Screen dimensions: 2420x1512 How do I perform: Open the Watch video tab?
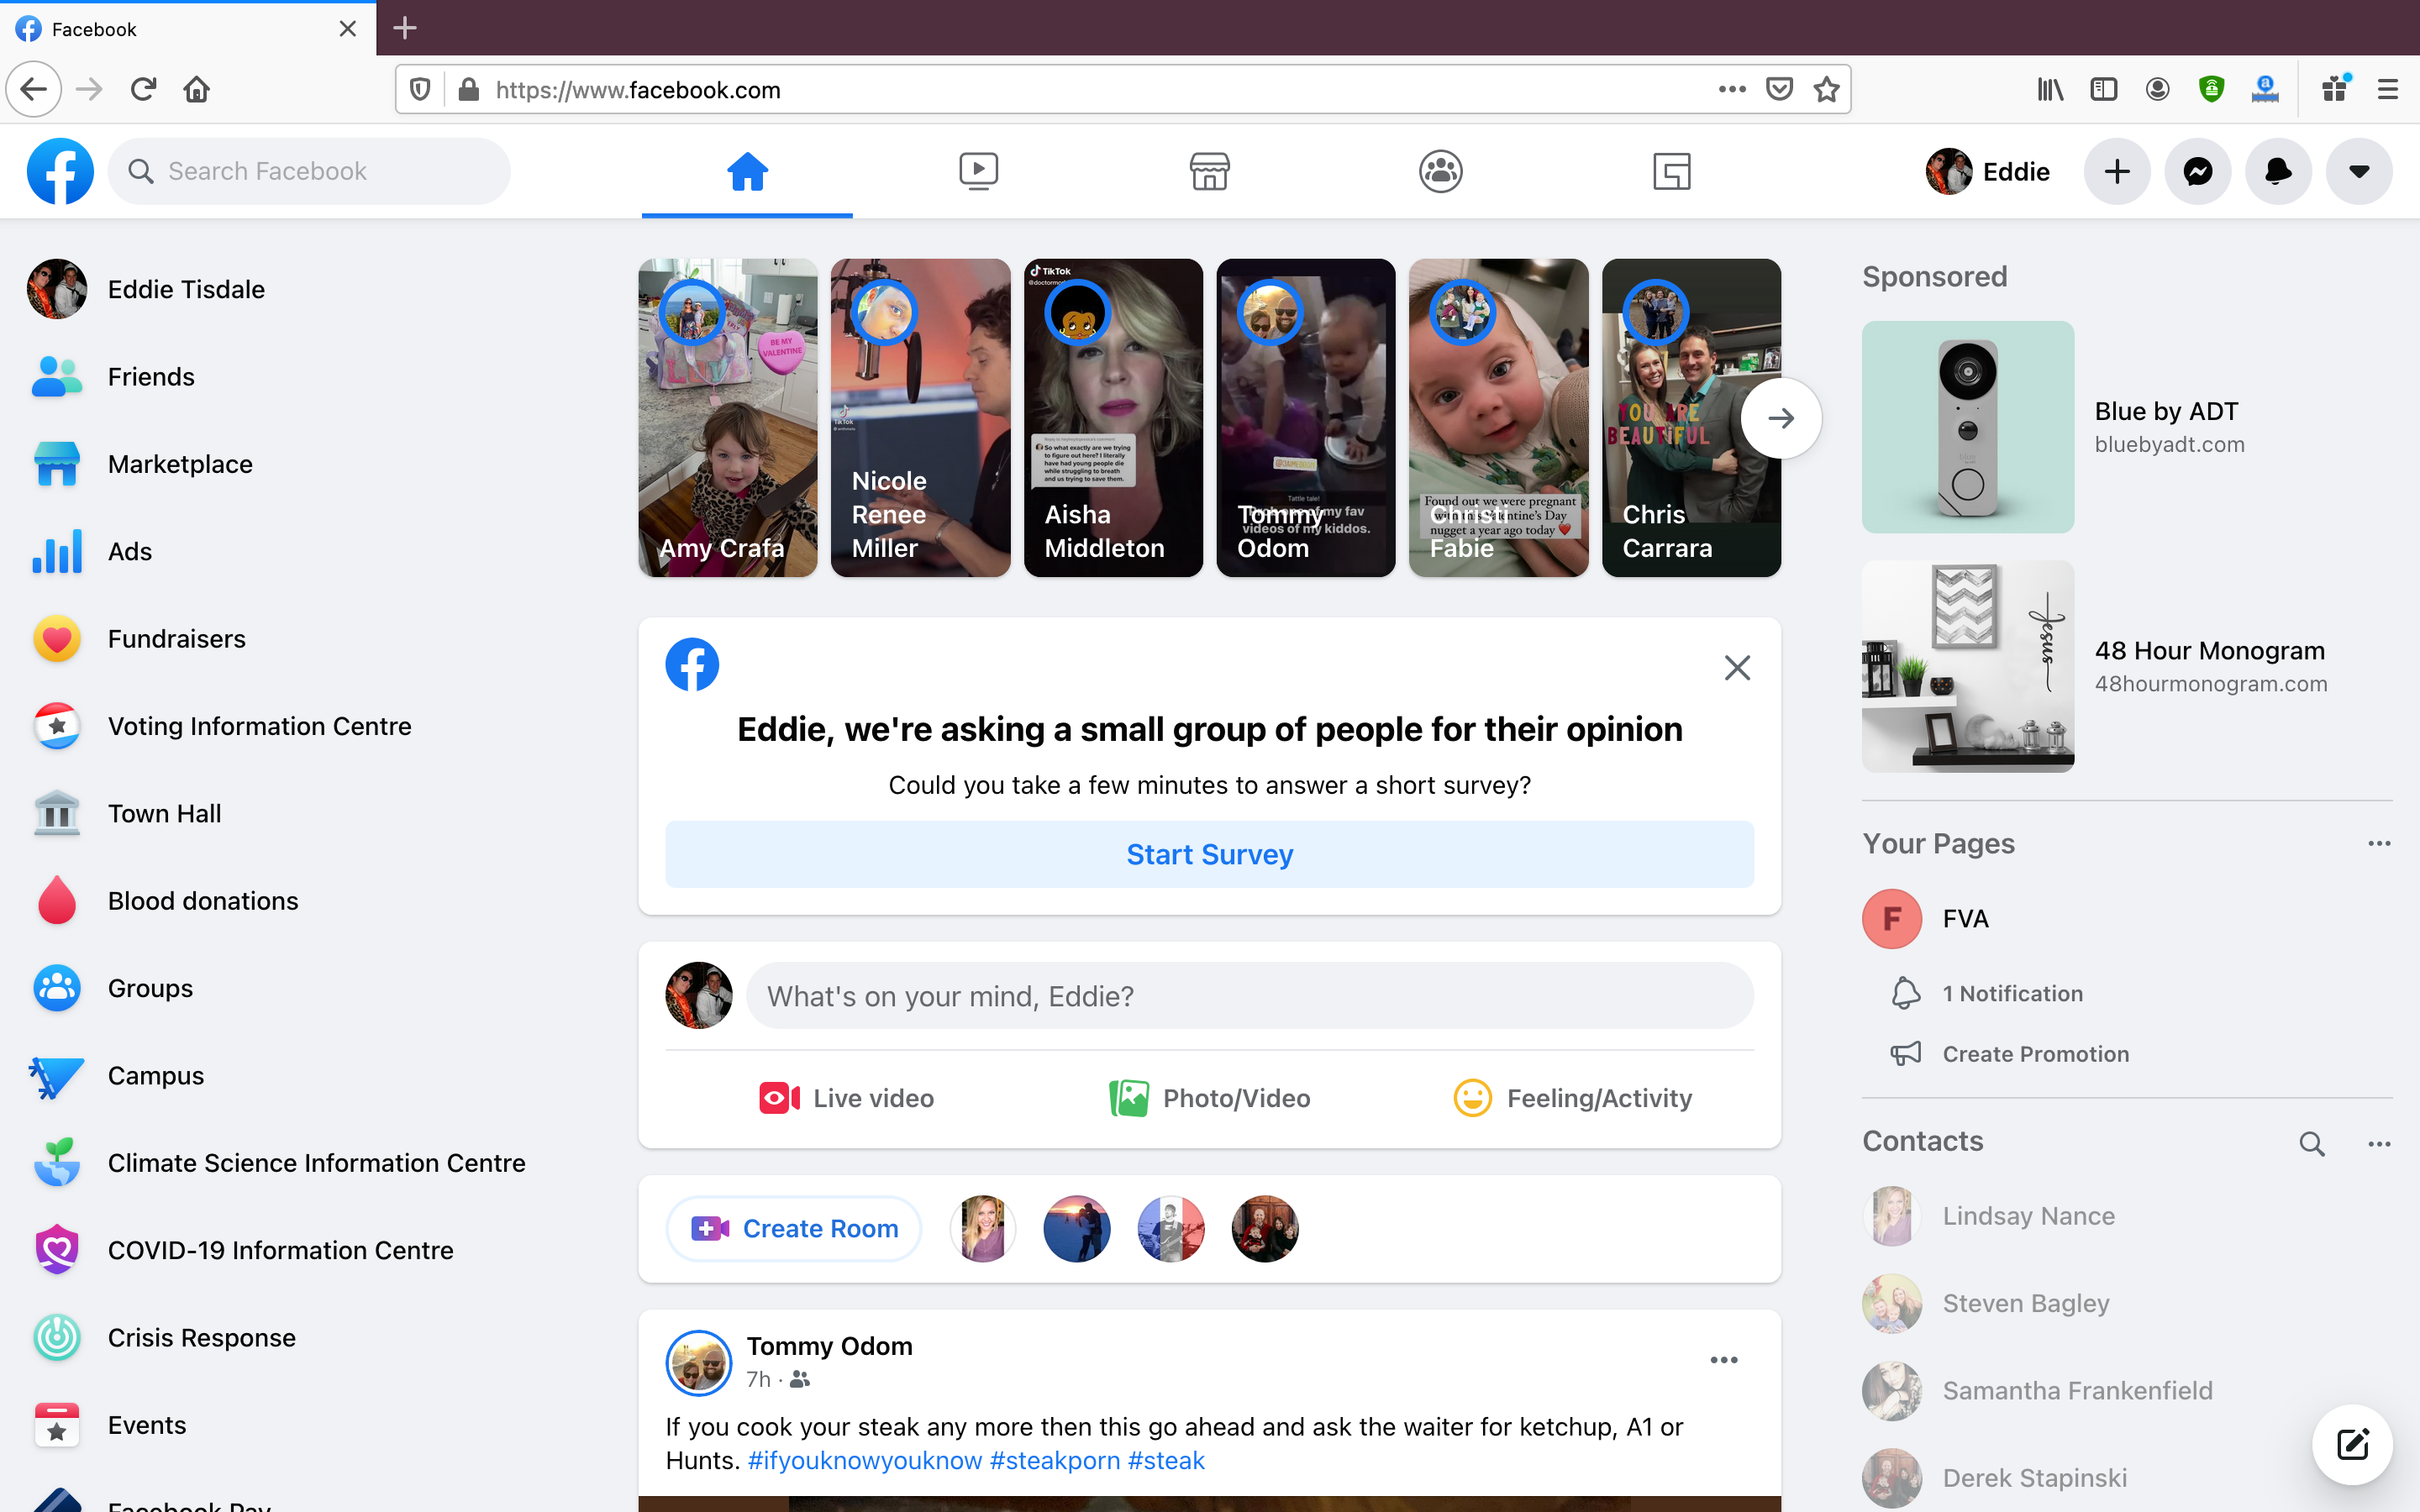(x=978, y=171)
